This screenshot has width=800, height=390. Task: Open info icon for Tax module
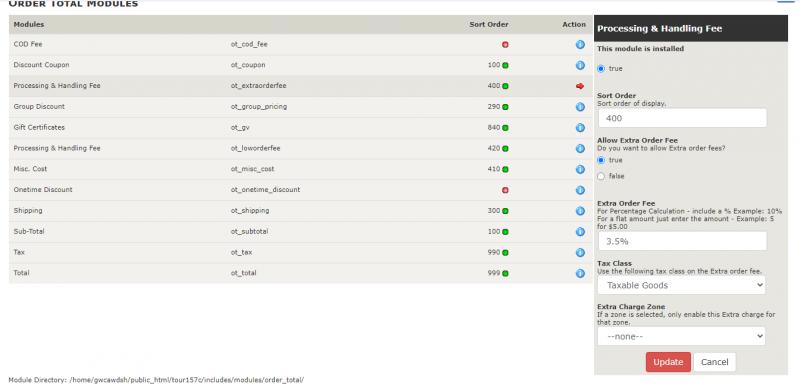tap(580, 252)
